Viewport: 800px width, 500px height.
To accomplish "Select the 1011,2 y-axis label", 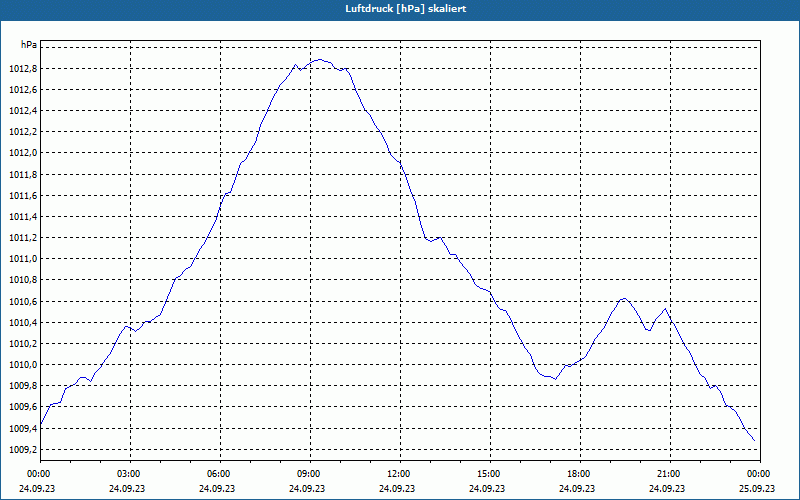I will pyautogui.click(x=23, y=238).
